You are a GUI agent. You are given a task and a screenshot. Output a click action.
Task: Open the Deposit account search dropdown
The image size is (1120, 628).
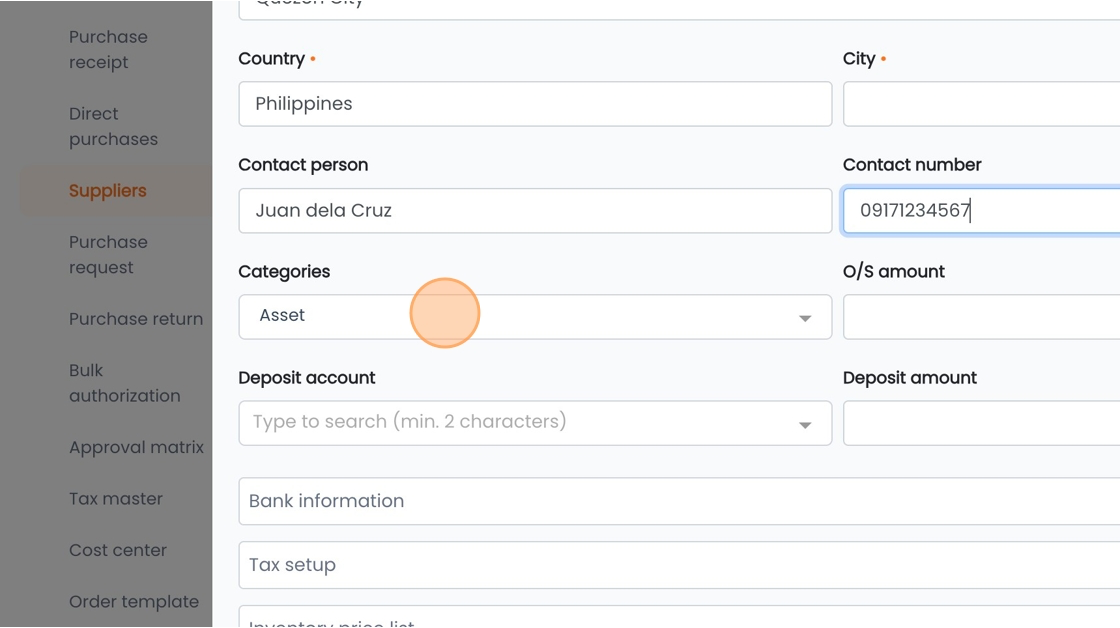coord(535,423)
